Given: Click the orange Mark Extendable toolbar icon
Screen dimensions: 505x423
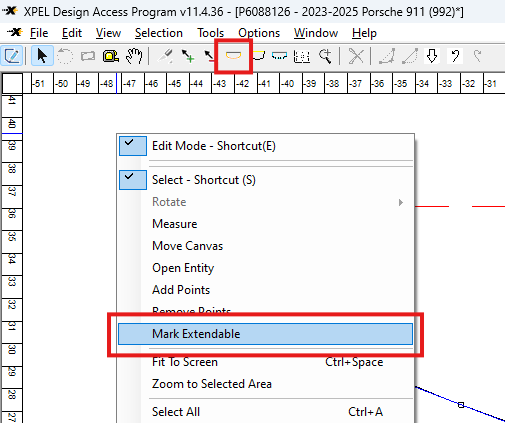Looking at the screenshot, I should [x=233, y=56].
